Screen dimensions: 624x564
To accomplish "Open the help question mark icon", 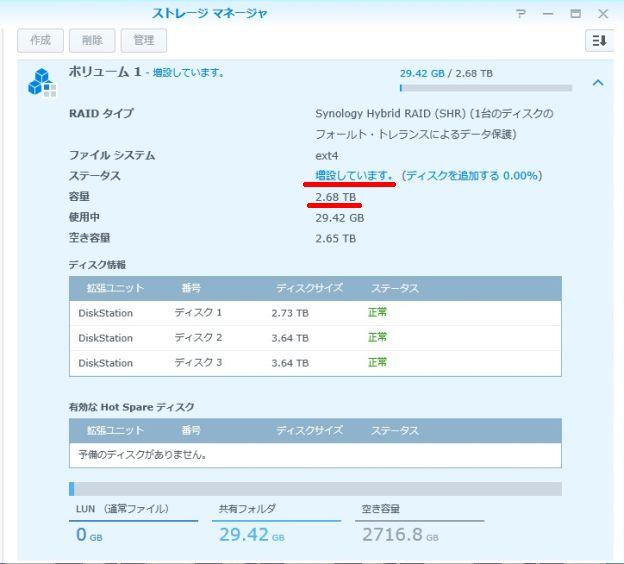I will coord(521,14).
